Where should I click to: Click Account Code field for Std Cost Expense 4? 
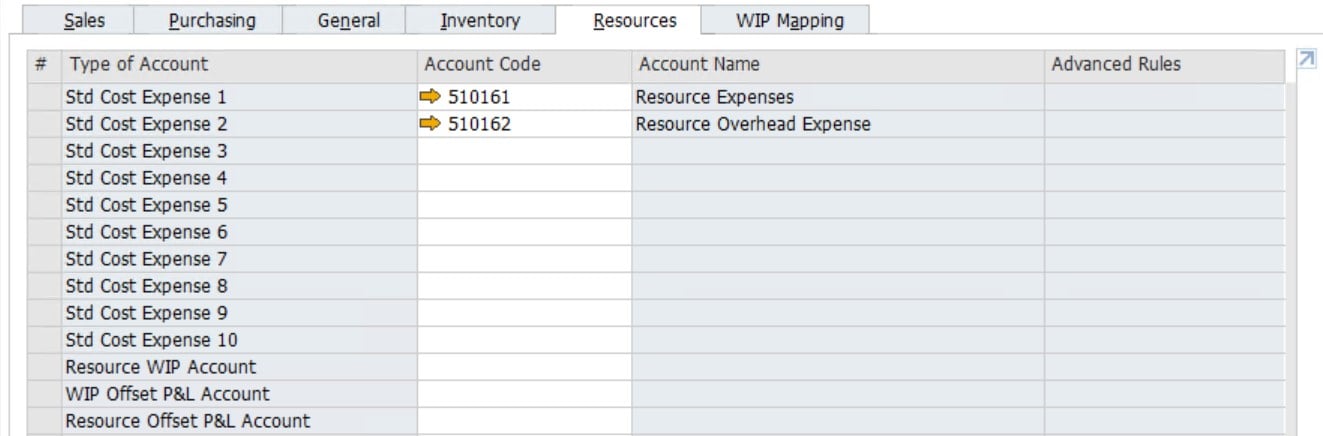point(524,178)
